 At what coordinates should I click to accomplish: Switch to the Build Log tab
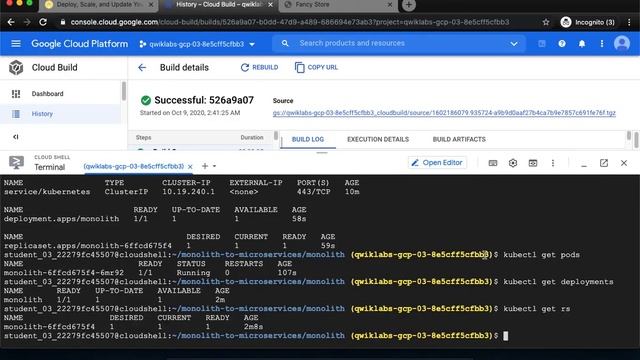[308, 139]
